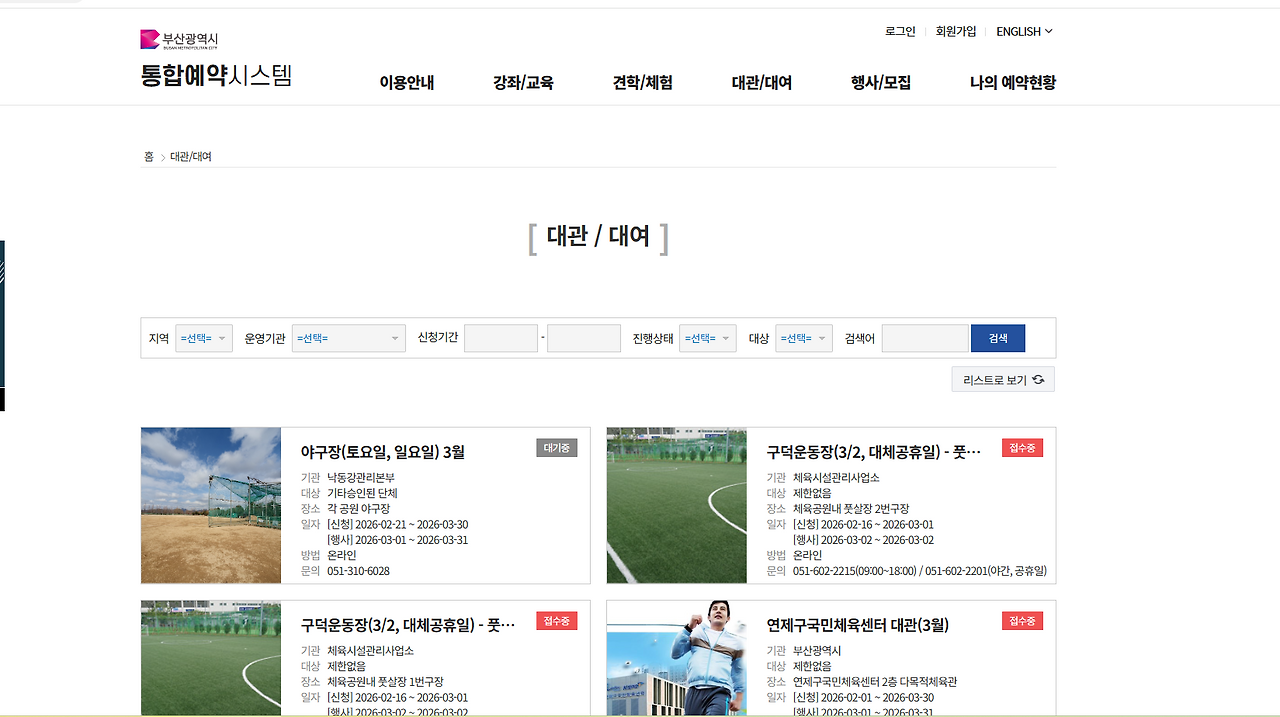Click the text 연제구국민체육센터 2층 다목적체육관
The image size is (1280, 717).
click(x=875, y=682)
